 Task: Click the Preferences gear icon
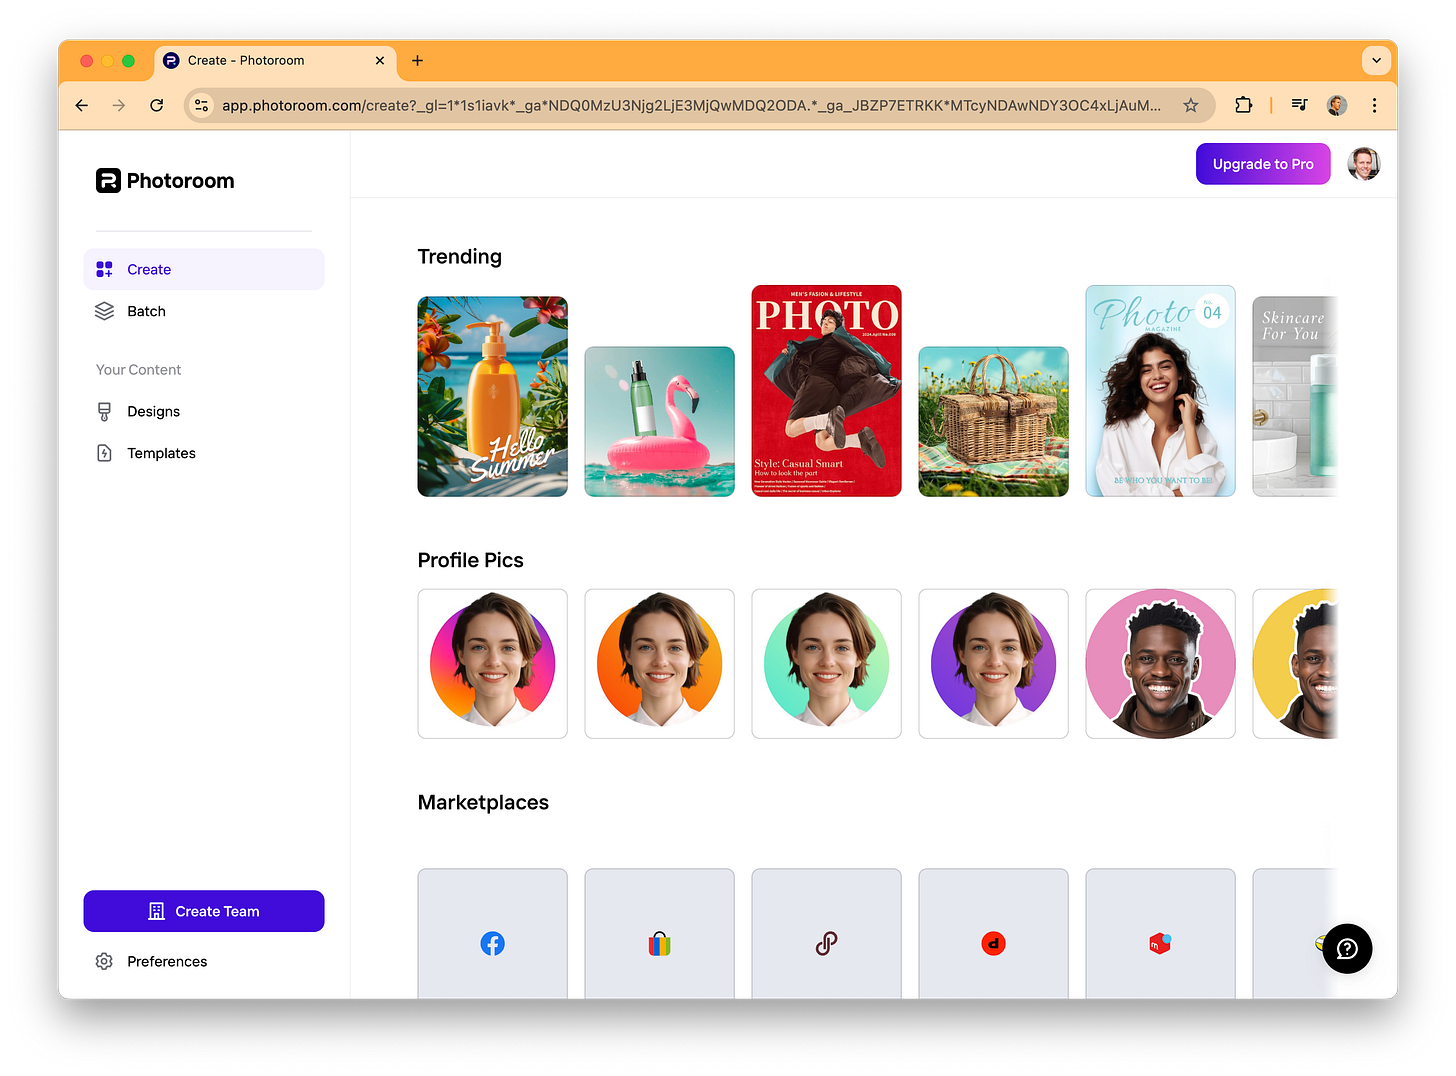(104, 961)
